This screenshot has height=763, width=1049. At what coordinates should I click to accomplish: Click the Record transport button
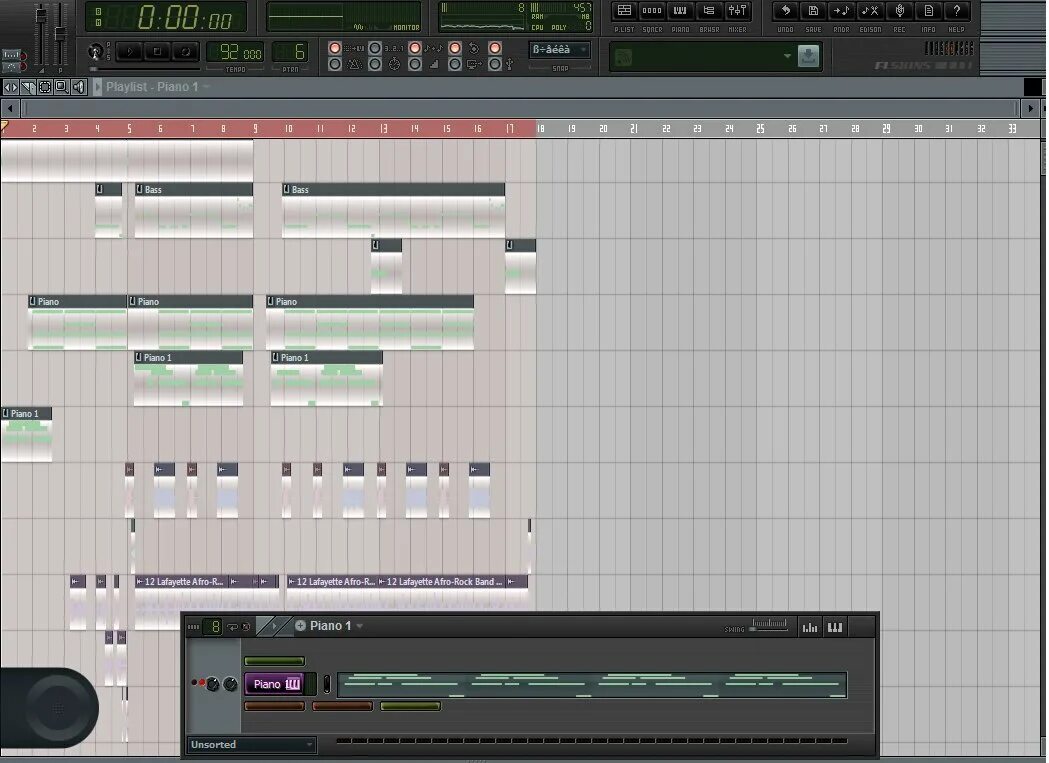tap(185, 52)
